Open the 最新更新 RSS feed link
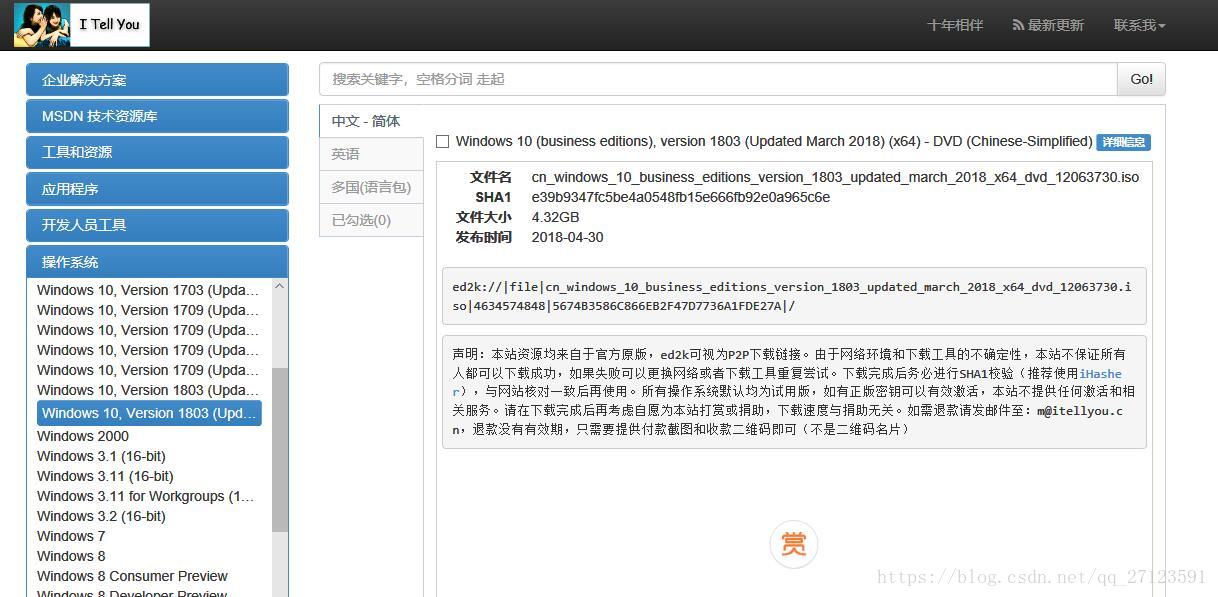The image size is (1218, 597). coord(1048,25)
